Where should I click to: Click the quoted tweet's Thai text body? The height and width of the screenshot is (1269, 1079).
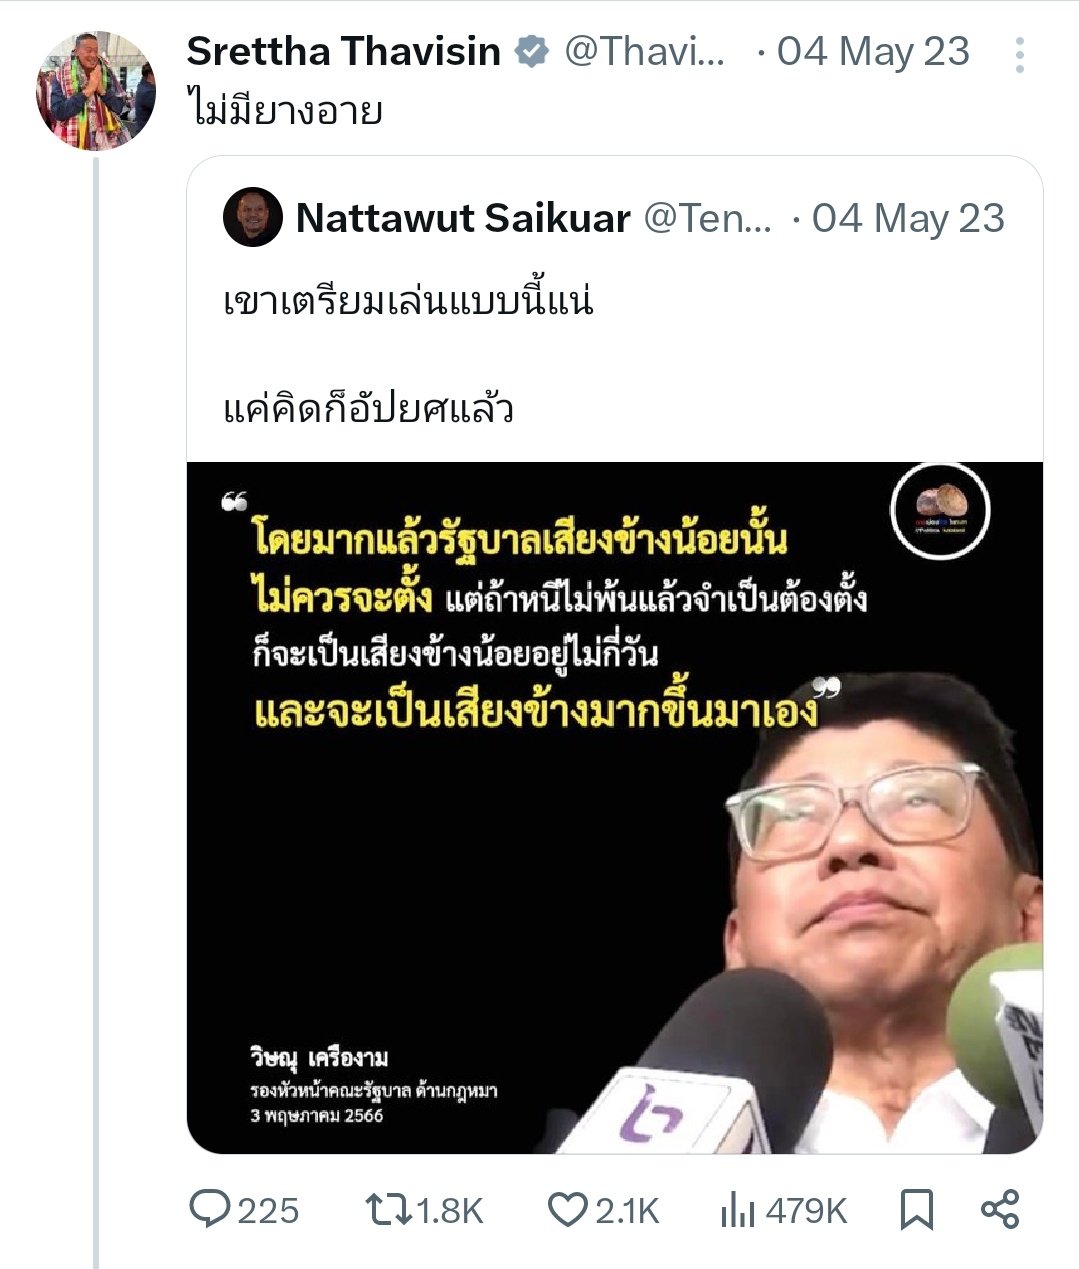[410, 355]
